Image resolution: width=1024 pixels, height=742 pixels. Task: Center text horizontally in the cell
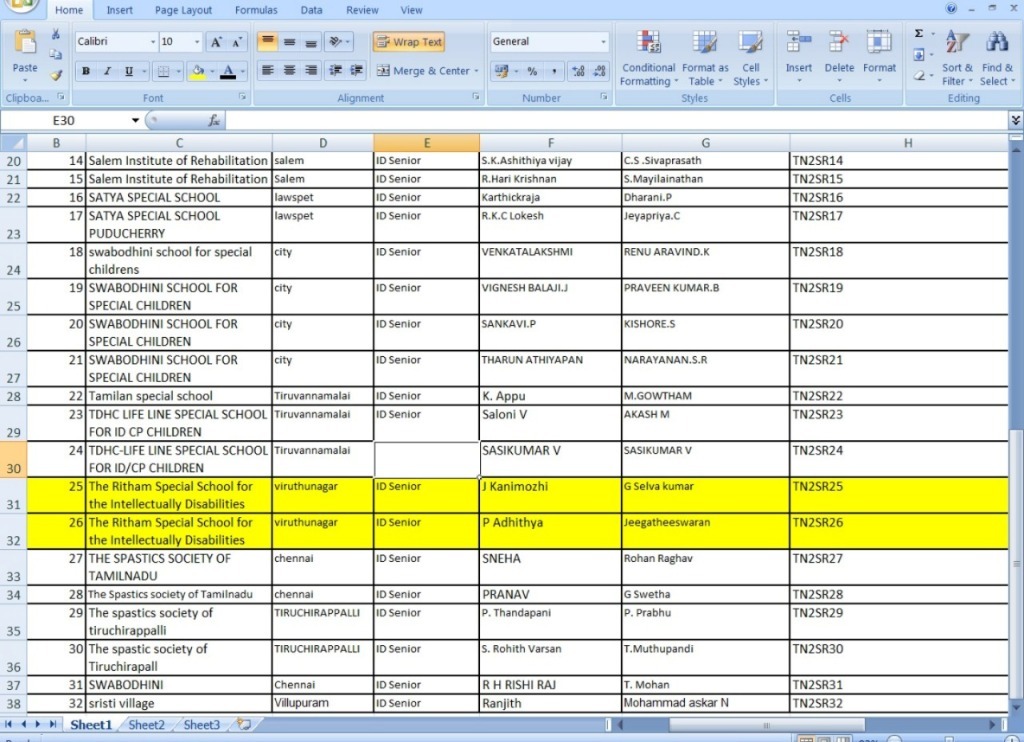click(x=289, y=71)
